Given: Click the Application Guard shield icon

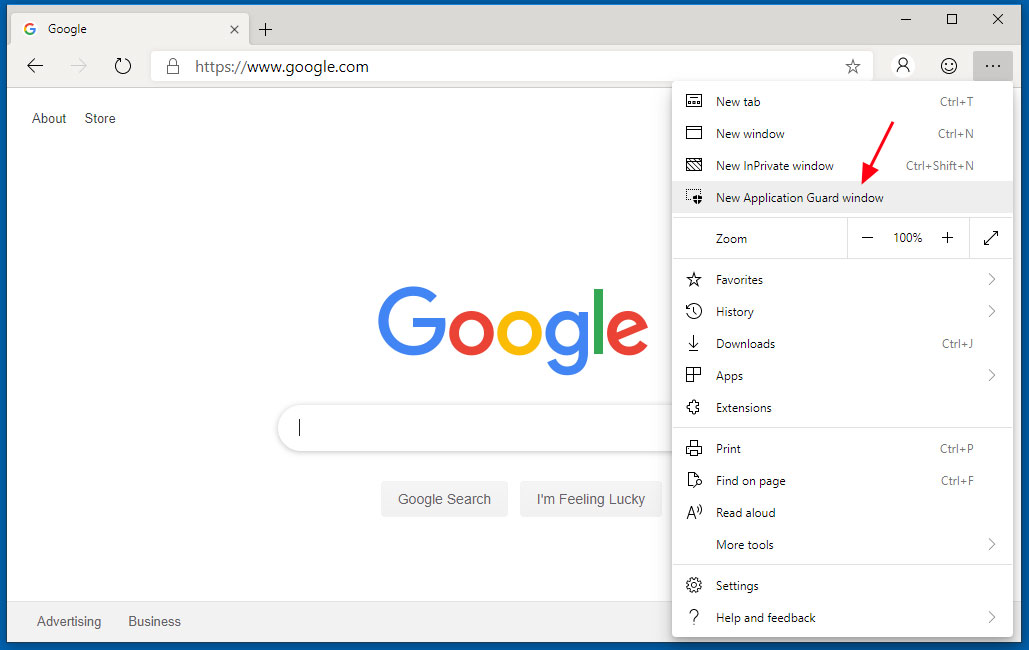Looking at the screenshot, I should [694, 196].
